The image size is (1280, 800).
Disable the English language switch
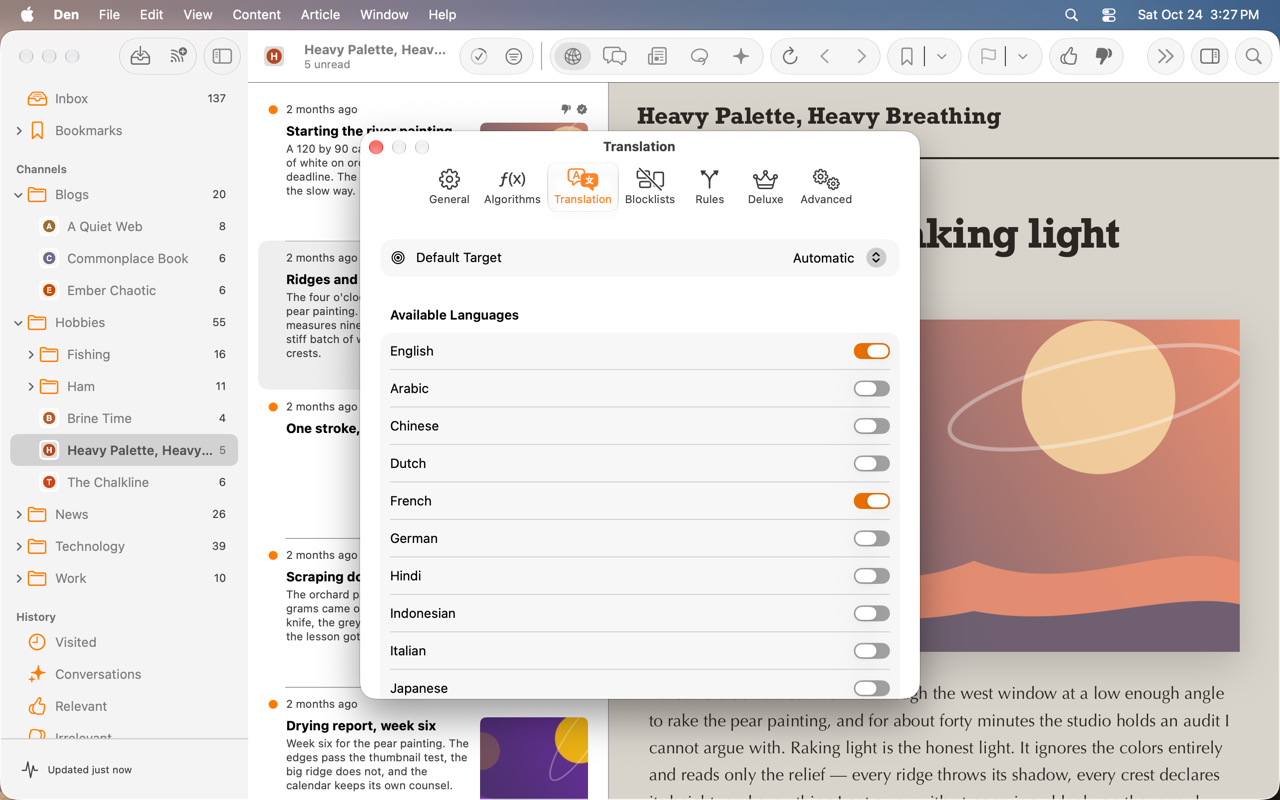point(871,351)
